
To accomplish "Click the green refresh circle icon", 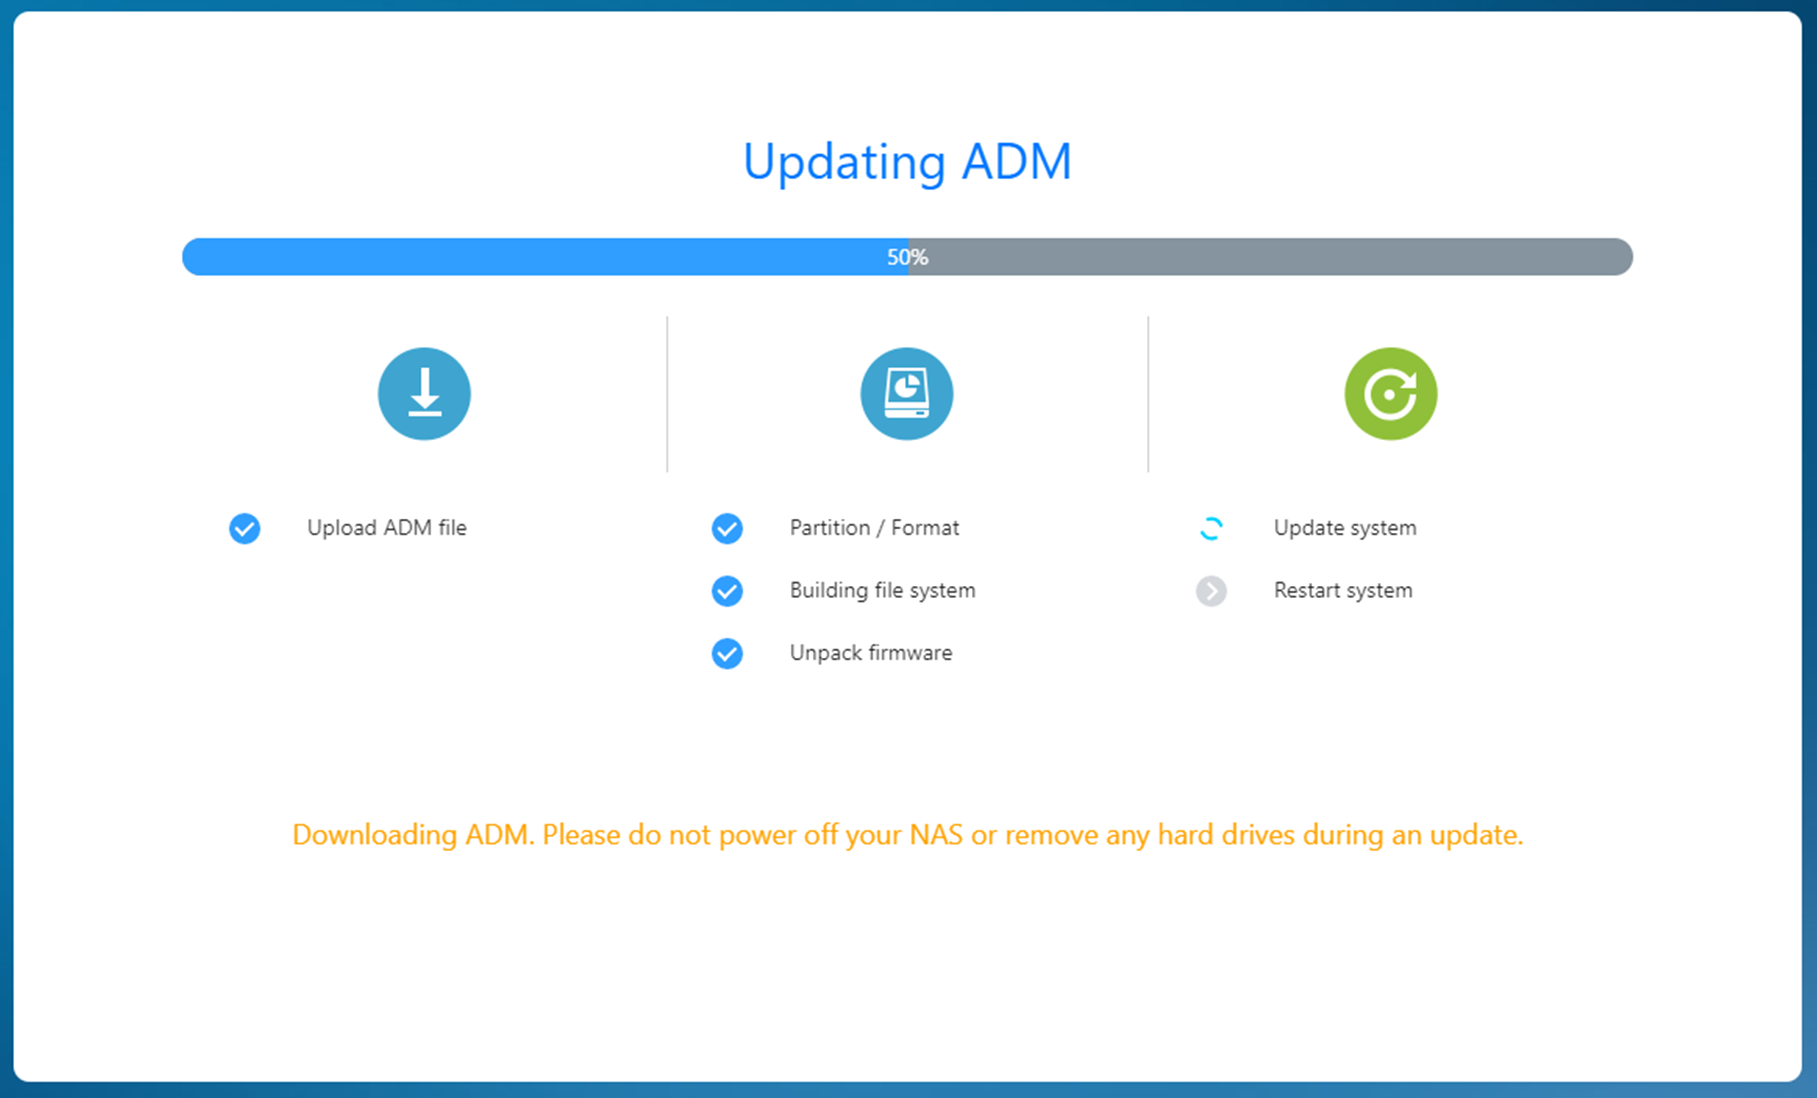I will [1390, 393].
